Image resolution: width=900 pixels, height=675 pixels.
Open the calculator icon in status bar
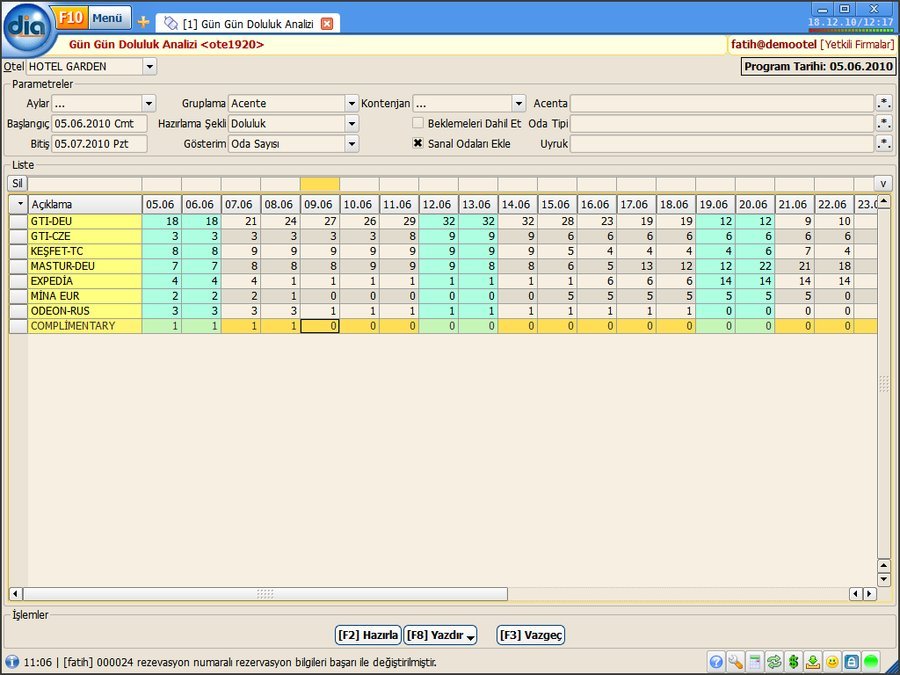(x=755, y=662)
